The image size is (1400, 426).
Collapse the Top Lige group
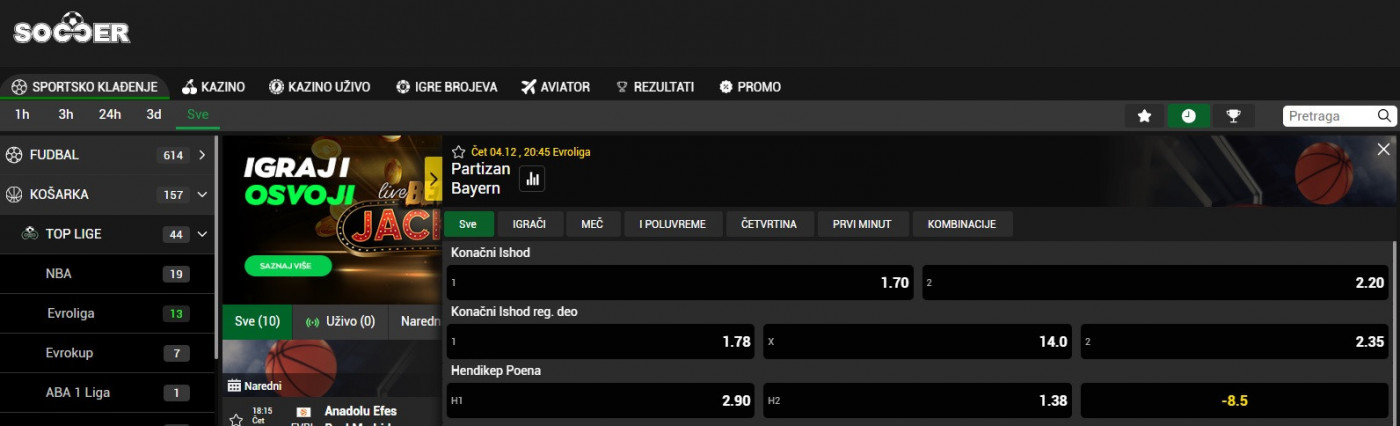click(x=202, y=234)
